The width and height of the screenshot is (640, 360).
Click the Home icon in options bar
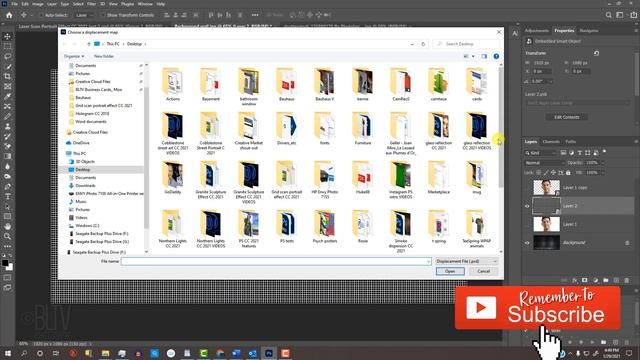pos(9,15)
